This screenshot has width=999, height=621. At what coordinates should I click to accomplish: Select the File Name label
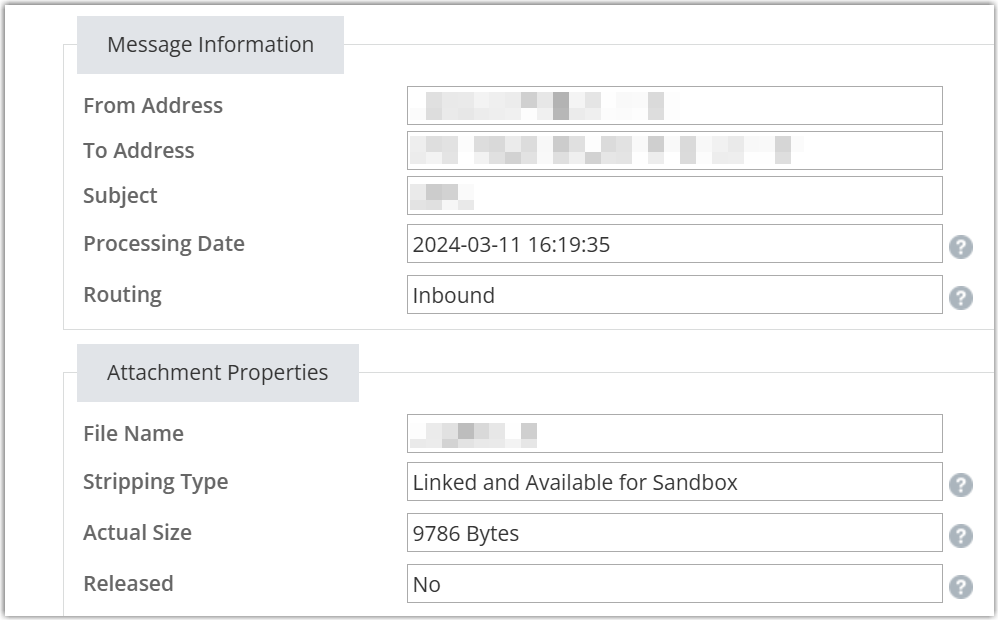[133, 434]
